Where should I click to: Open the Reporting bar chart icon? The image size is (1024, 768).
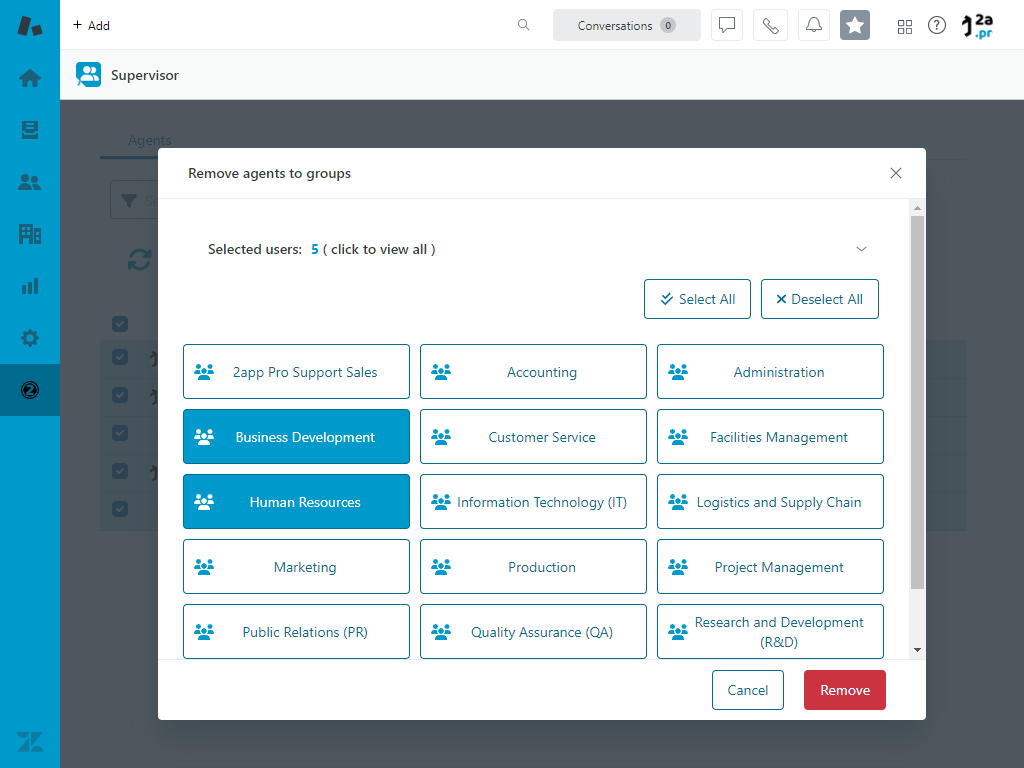[x=30, y=286]
